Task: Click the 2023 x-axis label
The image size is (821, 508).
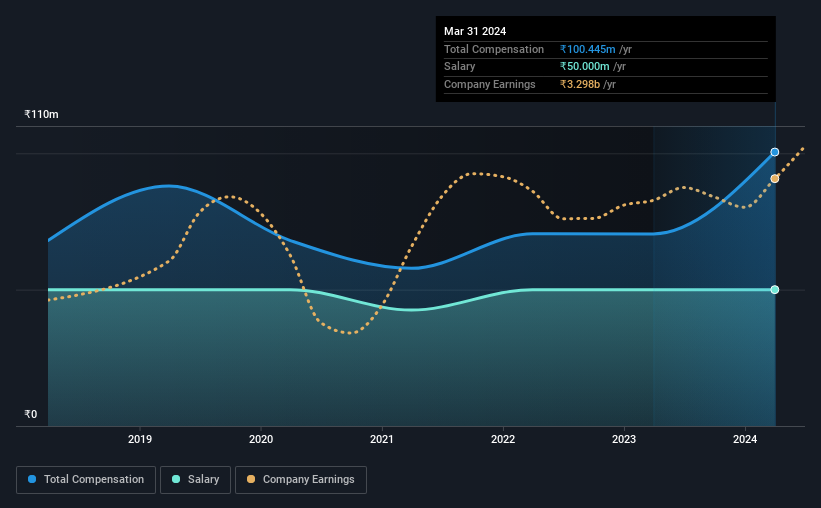Action: click(x=624, y=439)
